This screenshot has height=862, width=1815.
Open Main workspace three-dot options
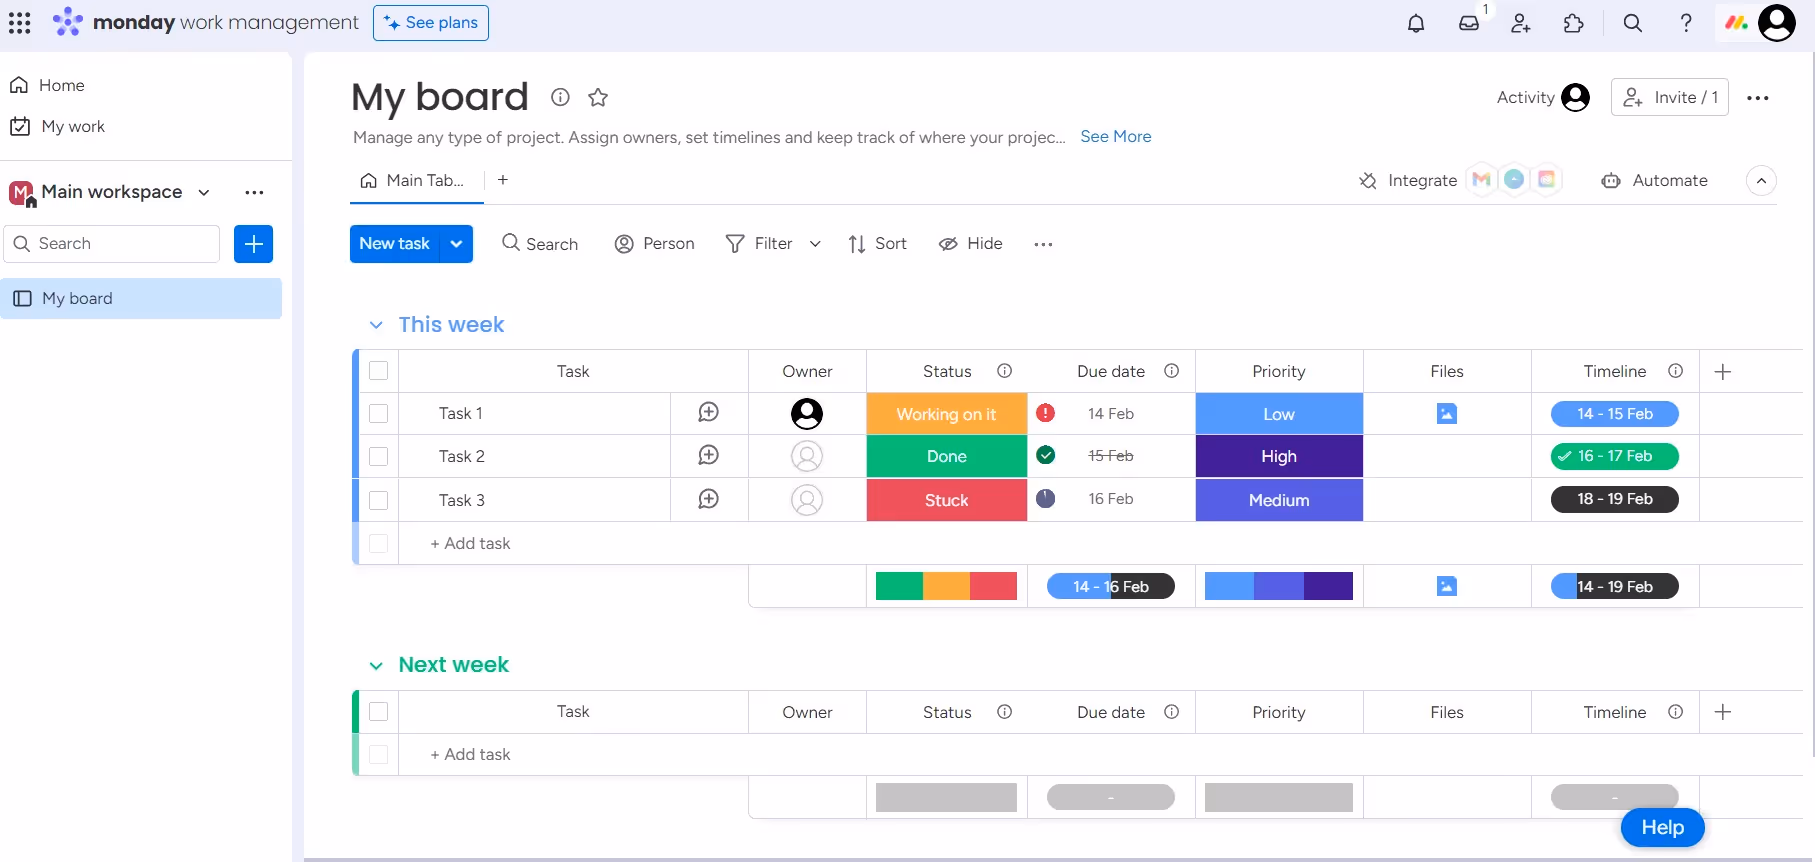pos(255,192)
